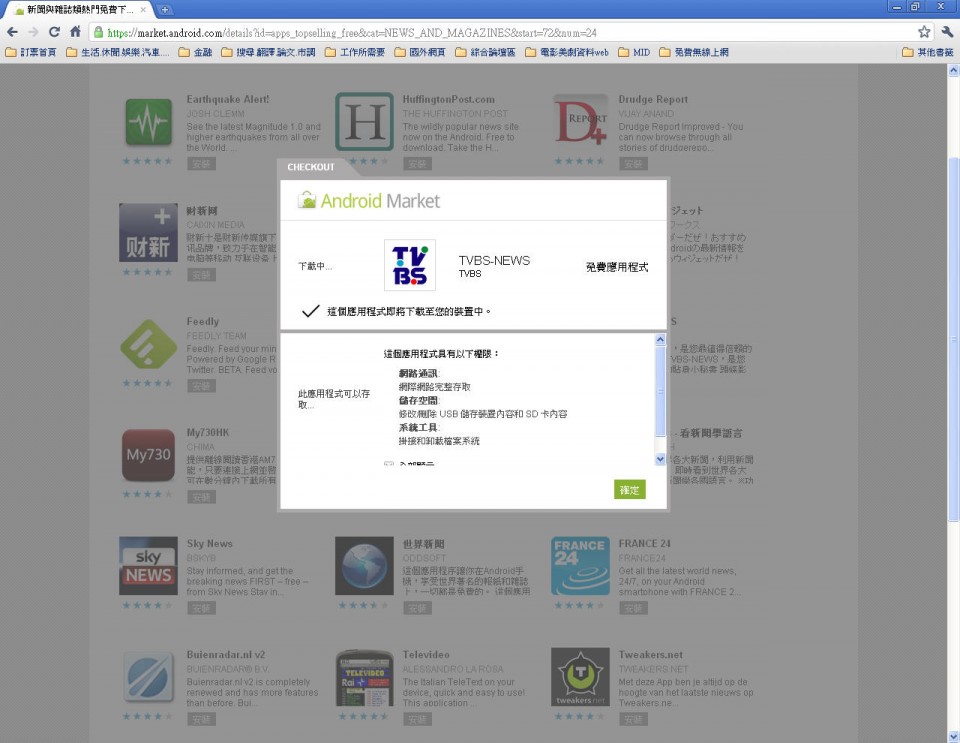Install Sky News via its 安裝 button
960x743 pixels.
pos(201,608)
